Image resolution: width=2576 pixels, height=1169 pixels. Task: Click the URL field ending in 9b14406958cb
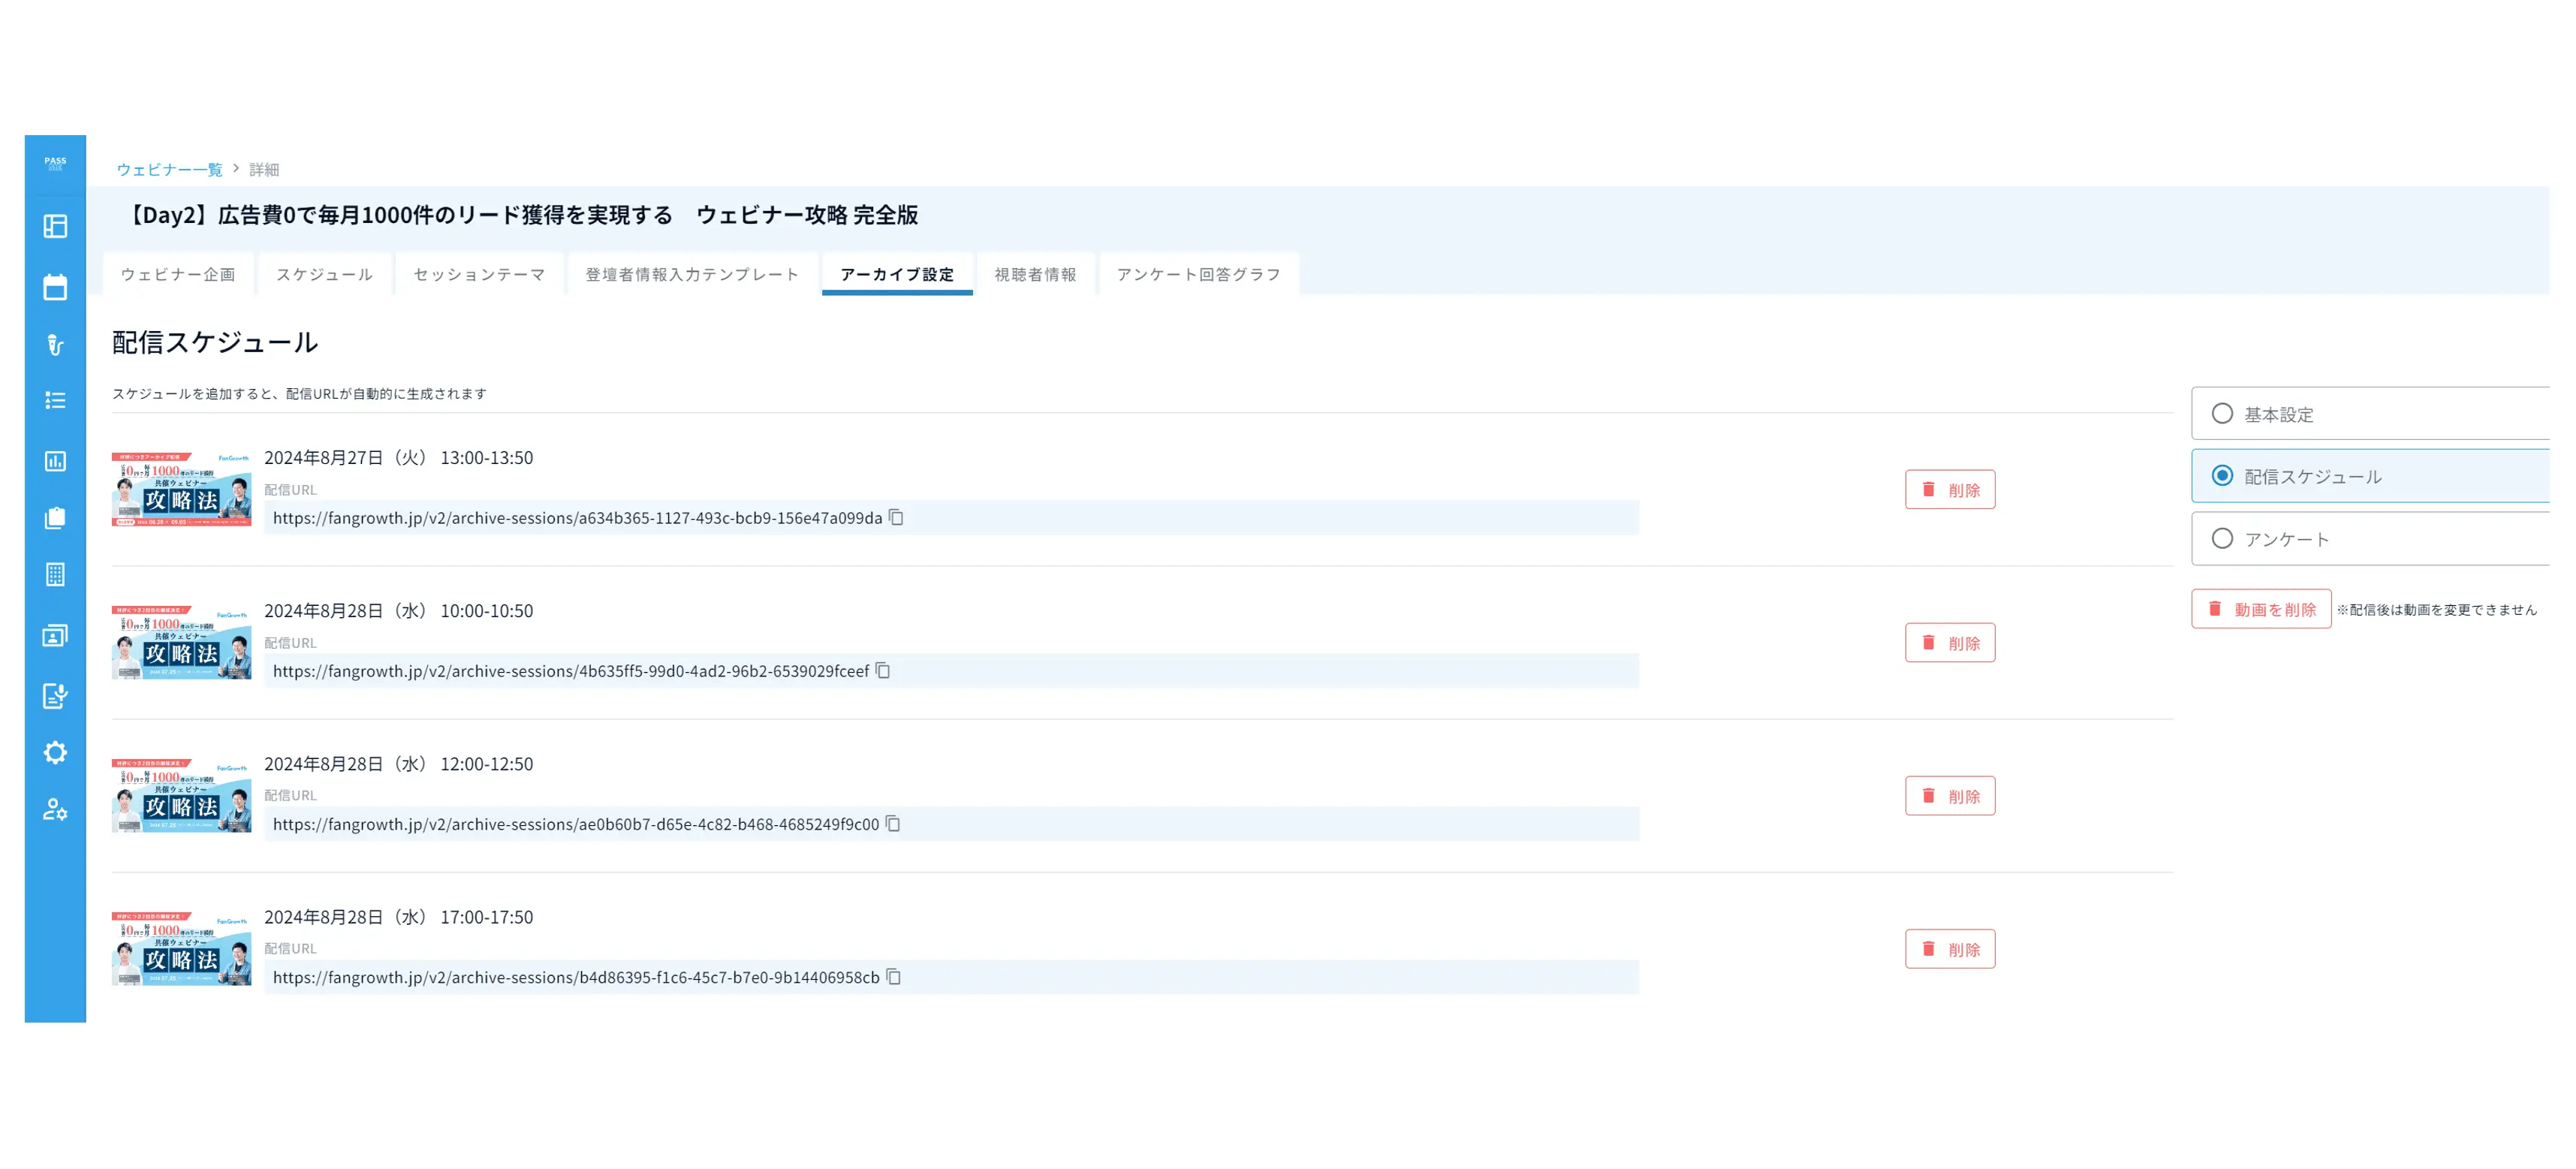coord(951,977)
